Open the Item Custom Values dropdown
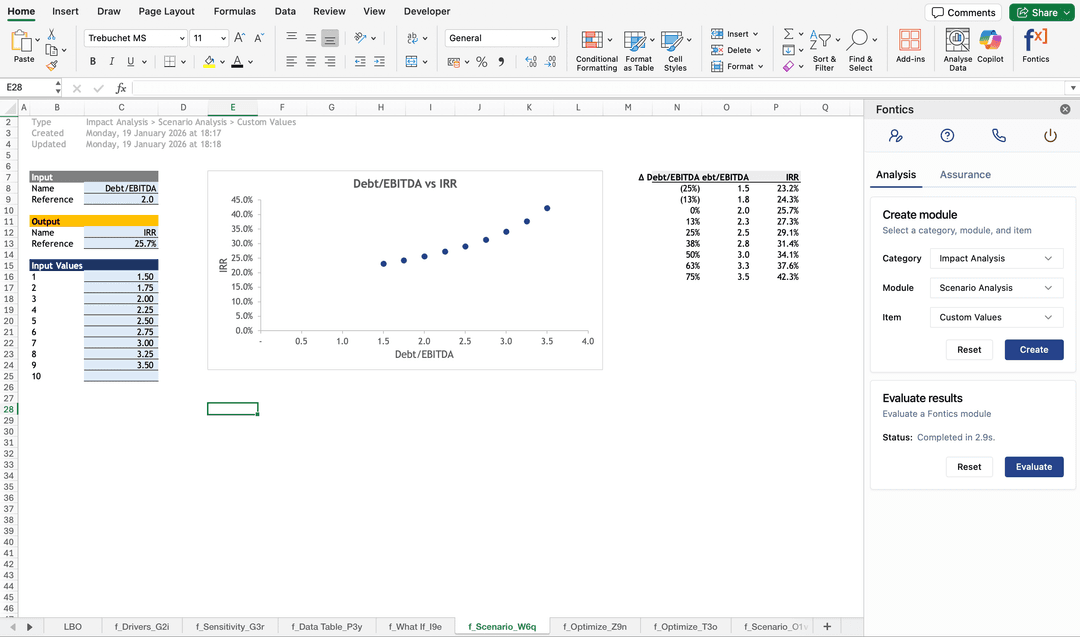Viewport: 1080px width, 637px height. (x=996, y=317)
